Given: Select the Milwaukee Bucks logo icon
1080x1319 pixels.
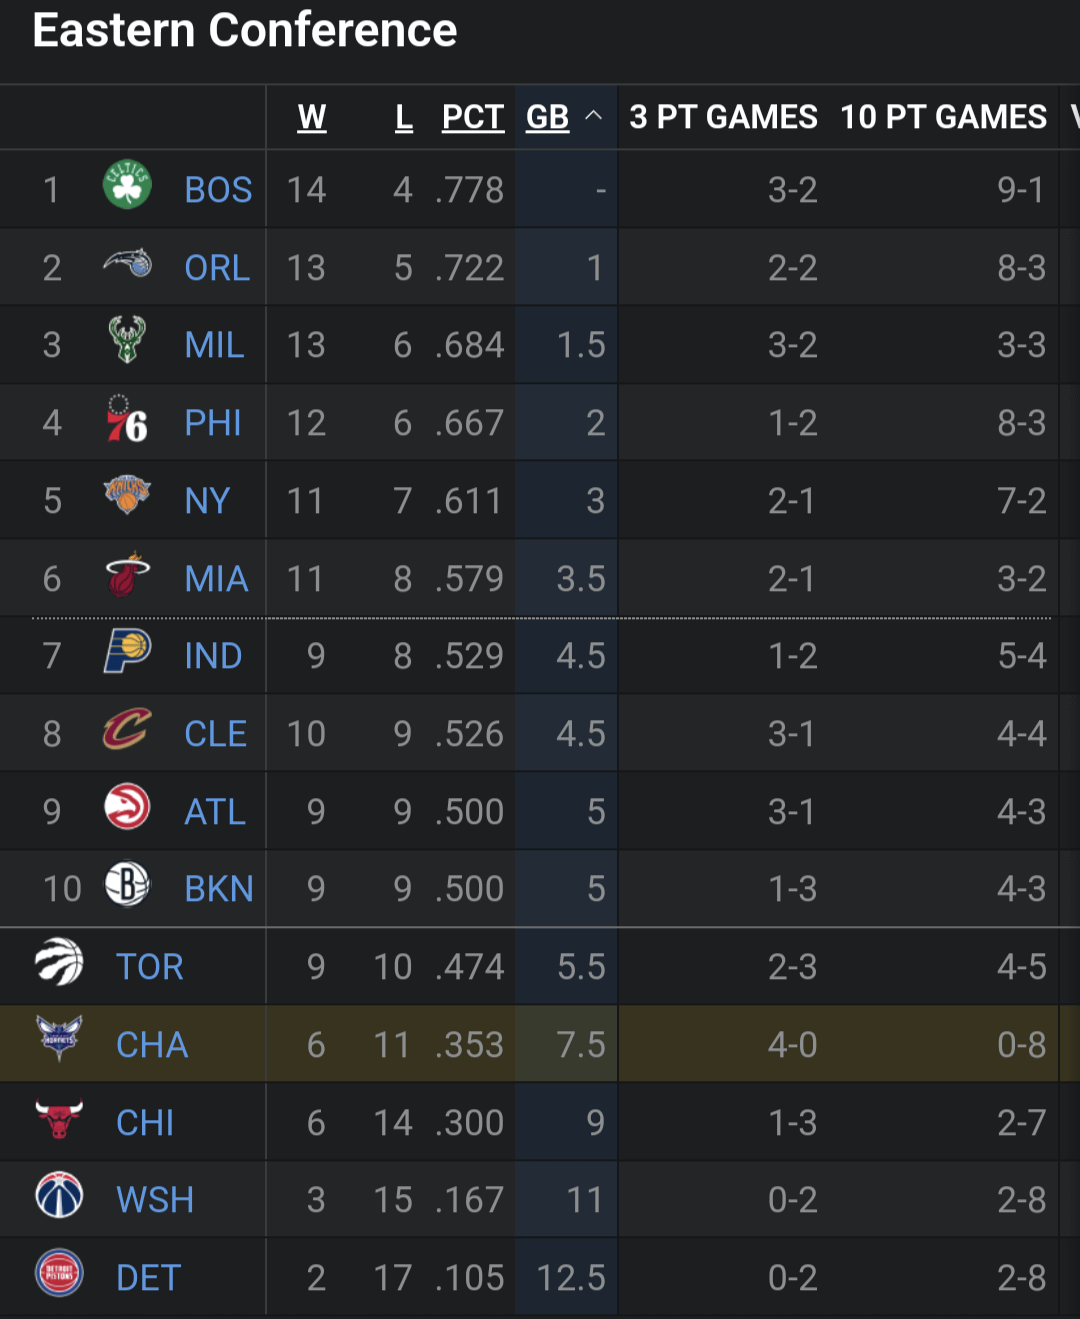Looking at the screenshot, I should (x=127, y=341).
